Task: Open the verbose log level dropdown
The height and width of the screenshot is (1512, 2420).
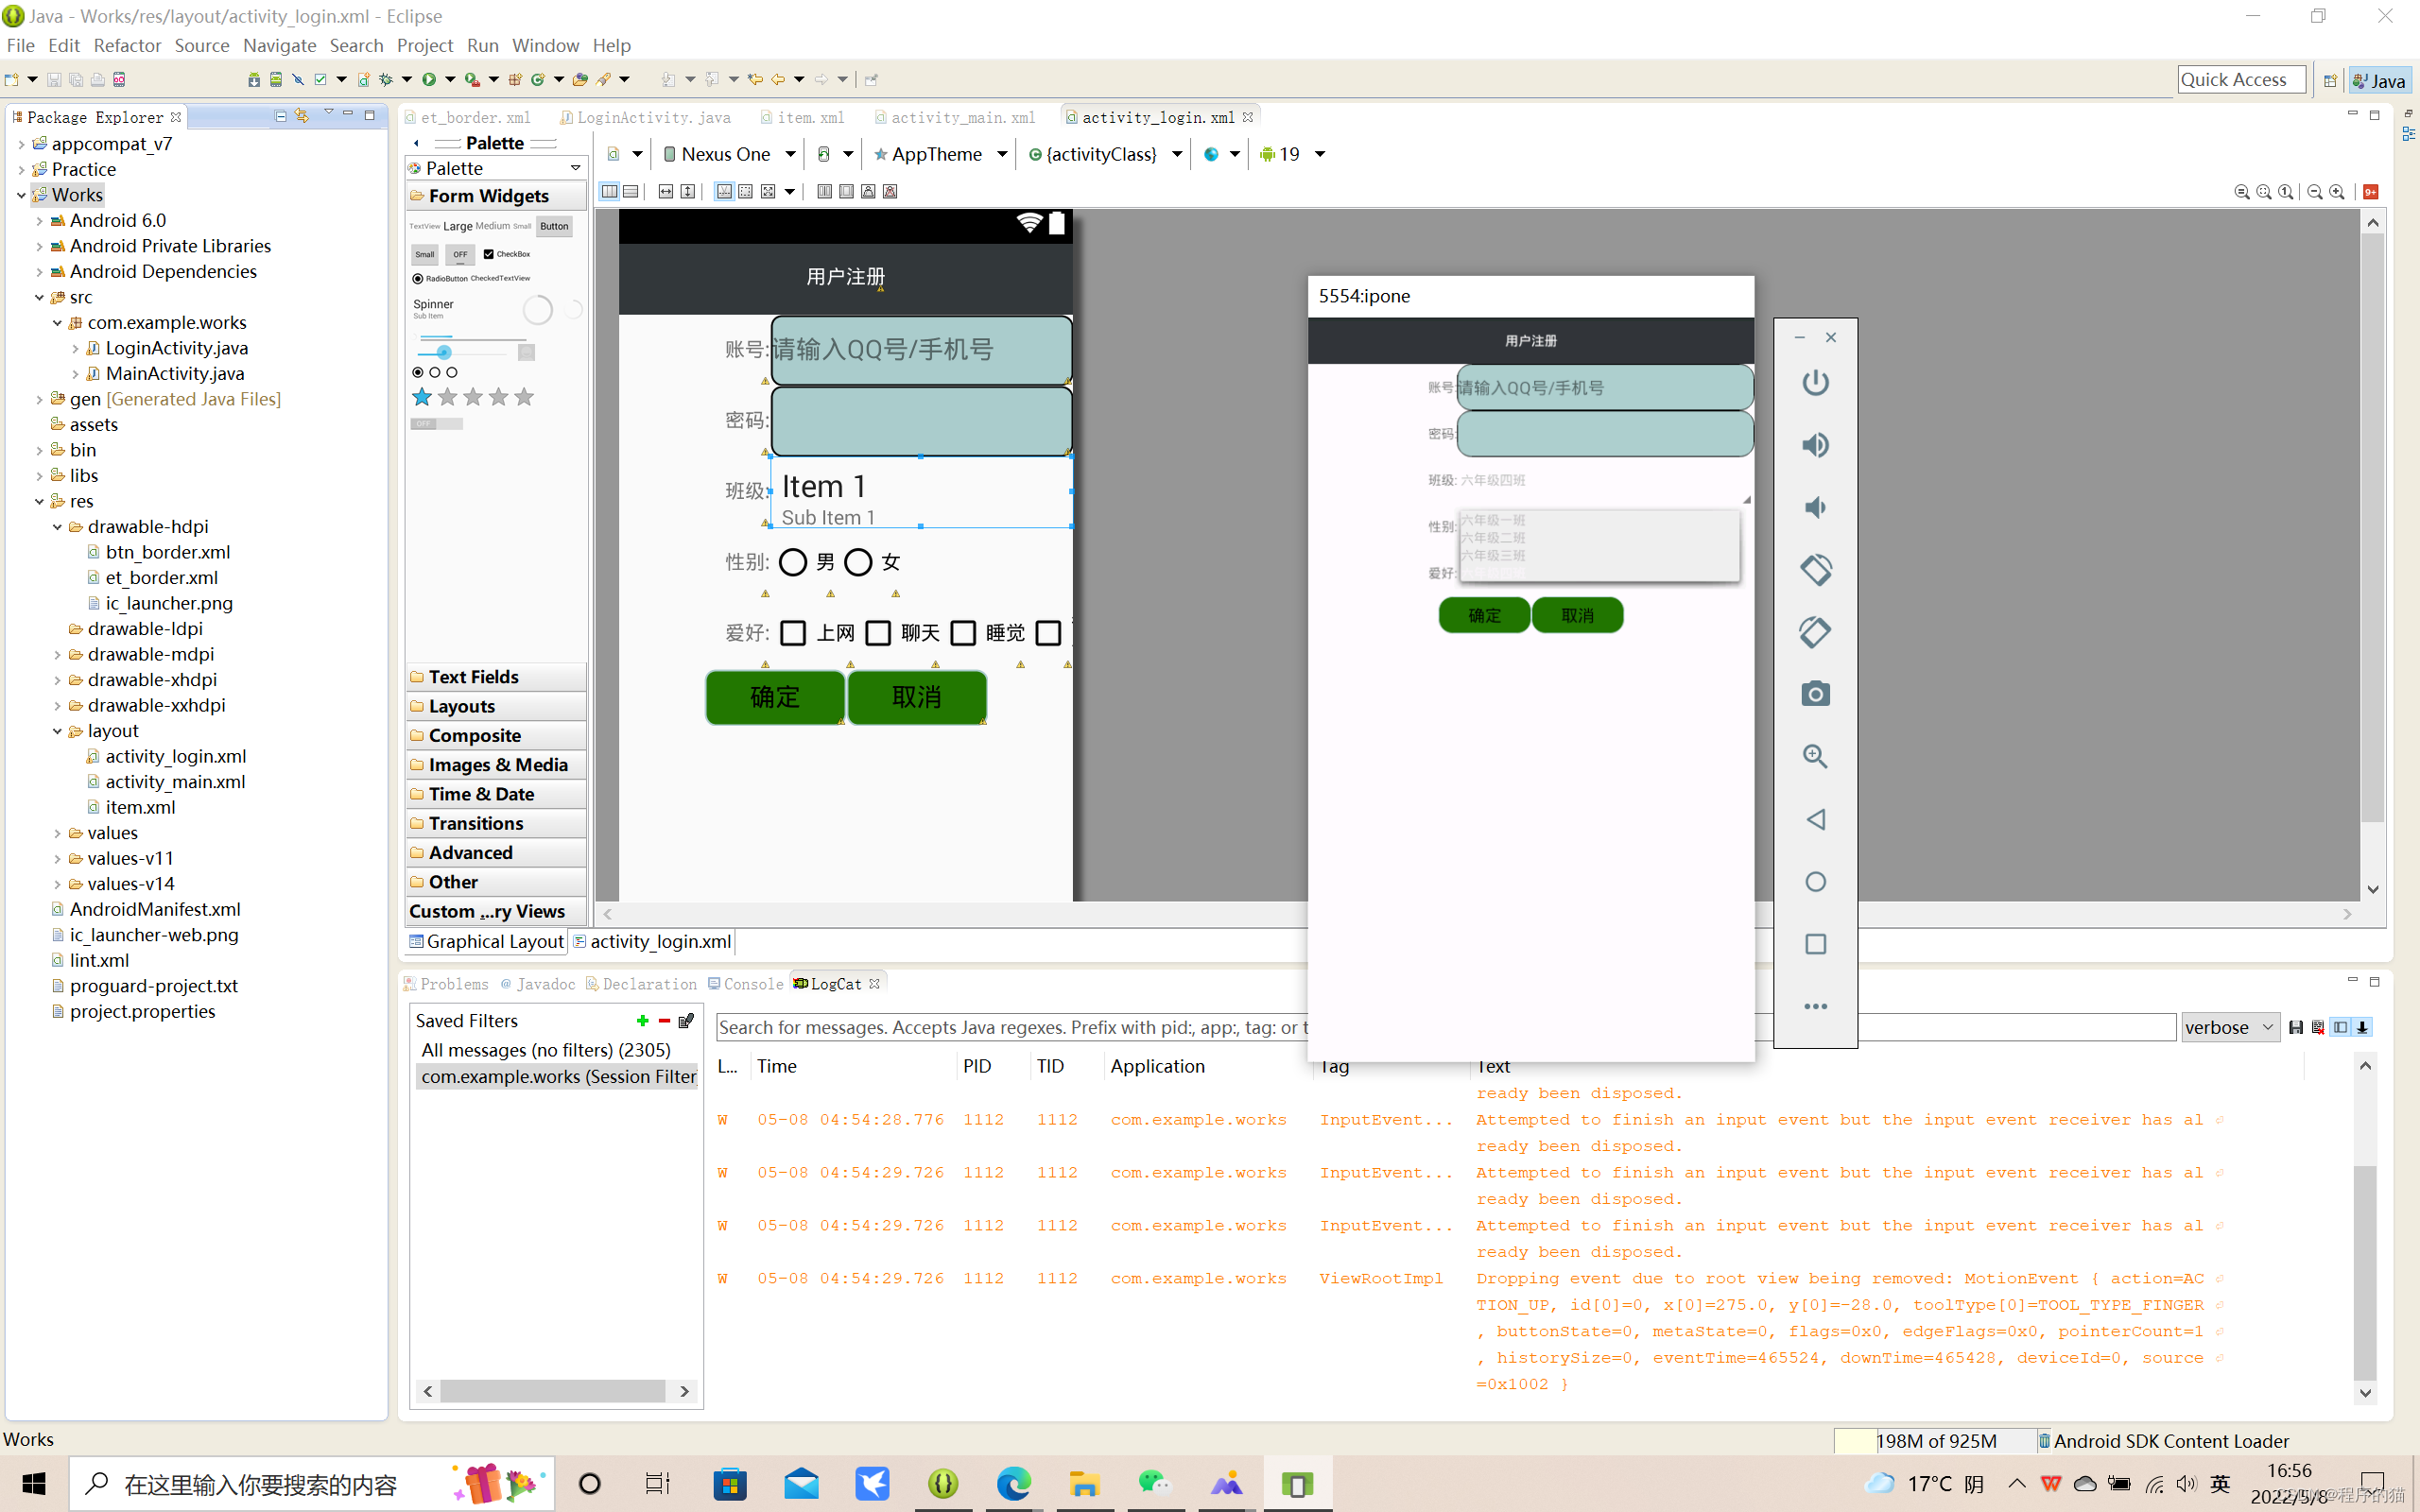Action: click(2229, 1027)
